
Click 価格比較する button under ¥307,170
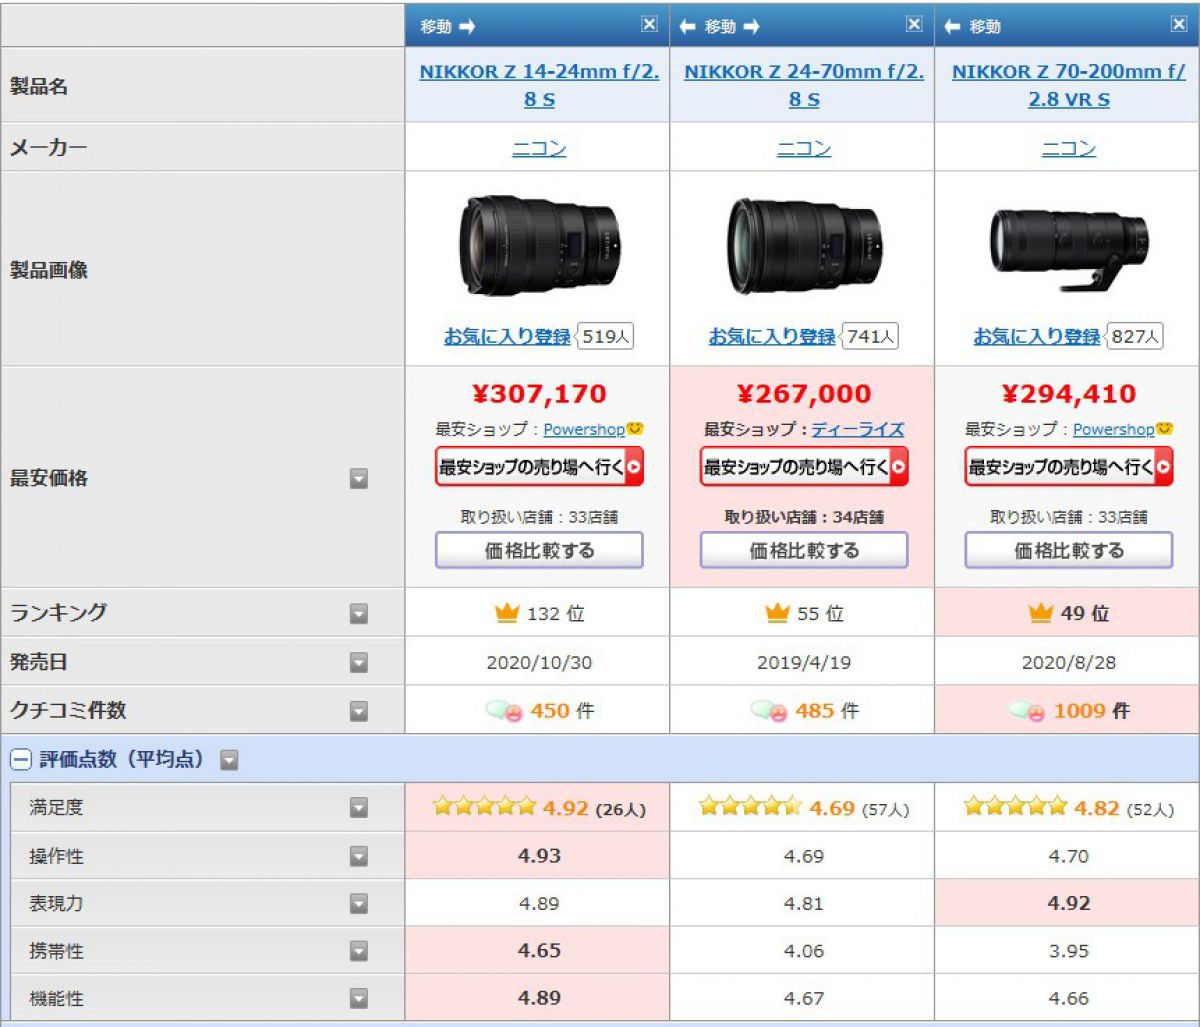pyautogui.click(x=539, y=550)
